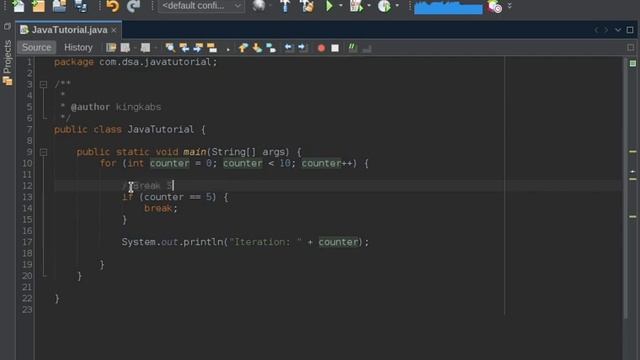This screenshot has width=640, height=360.
Task: Click 'System.out.println' on line 17
Action: [172, 242]
